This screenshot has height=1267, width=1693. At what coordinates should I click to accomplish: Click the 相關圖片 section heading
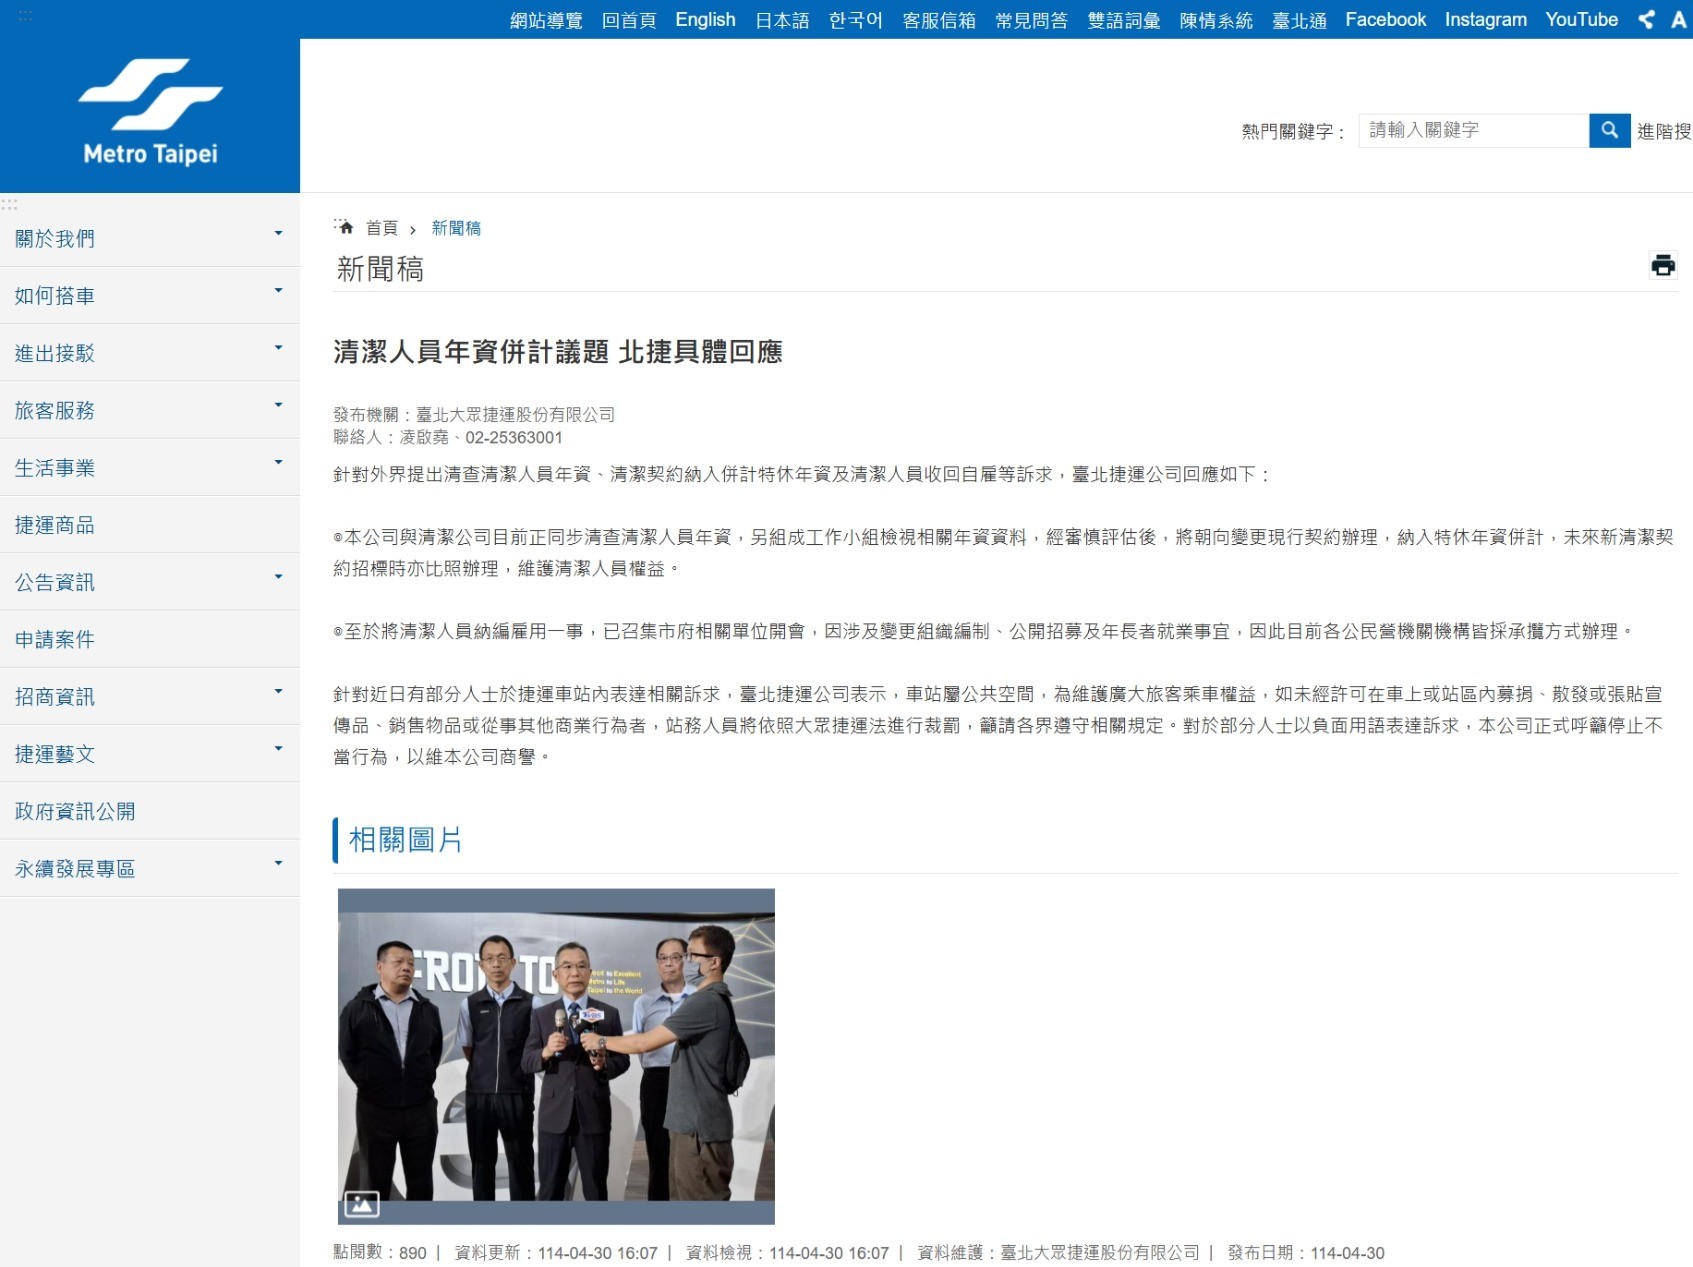click(405, 840)
